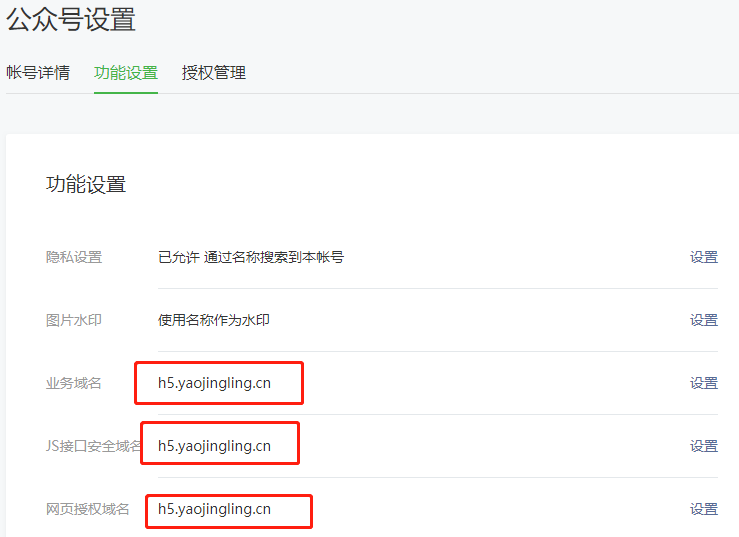Click the 使用名称作为水印 text
The height and width of the screenshot is (537, 739).
click(x=214, y=320)
